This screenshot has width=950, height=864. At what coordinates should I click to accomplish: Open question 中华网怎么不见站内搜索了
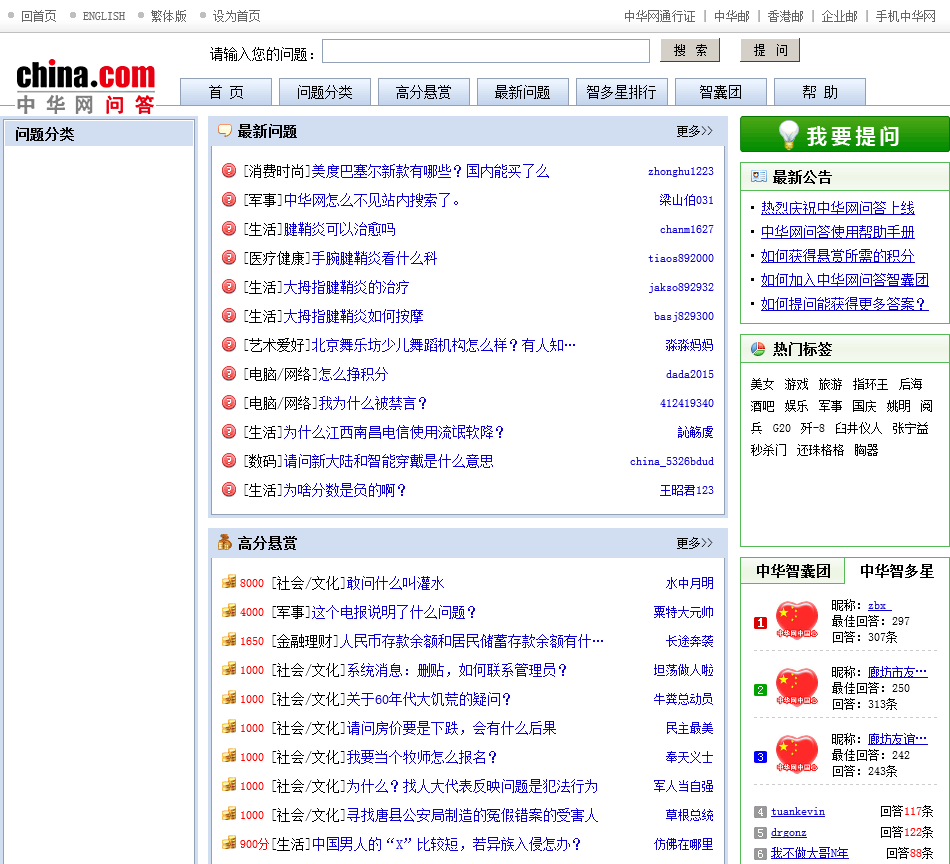(371, 200)
